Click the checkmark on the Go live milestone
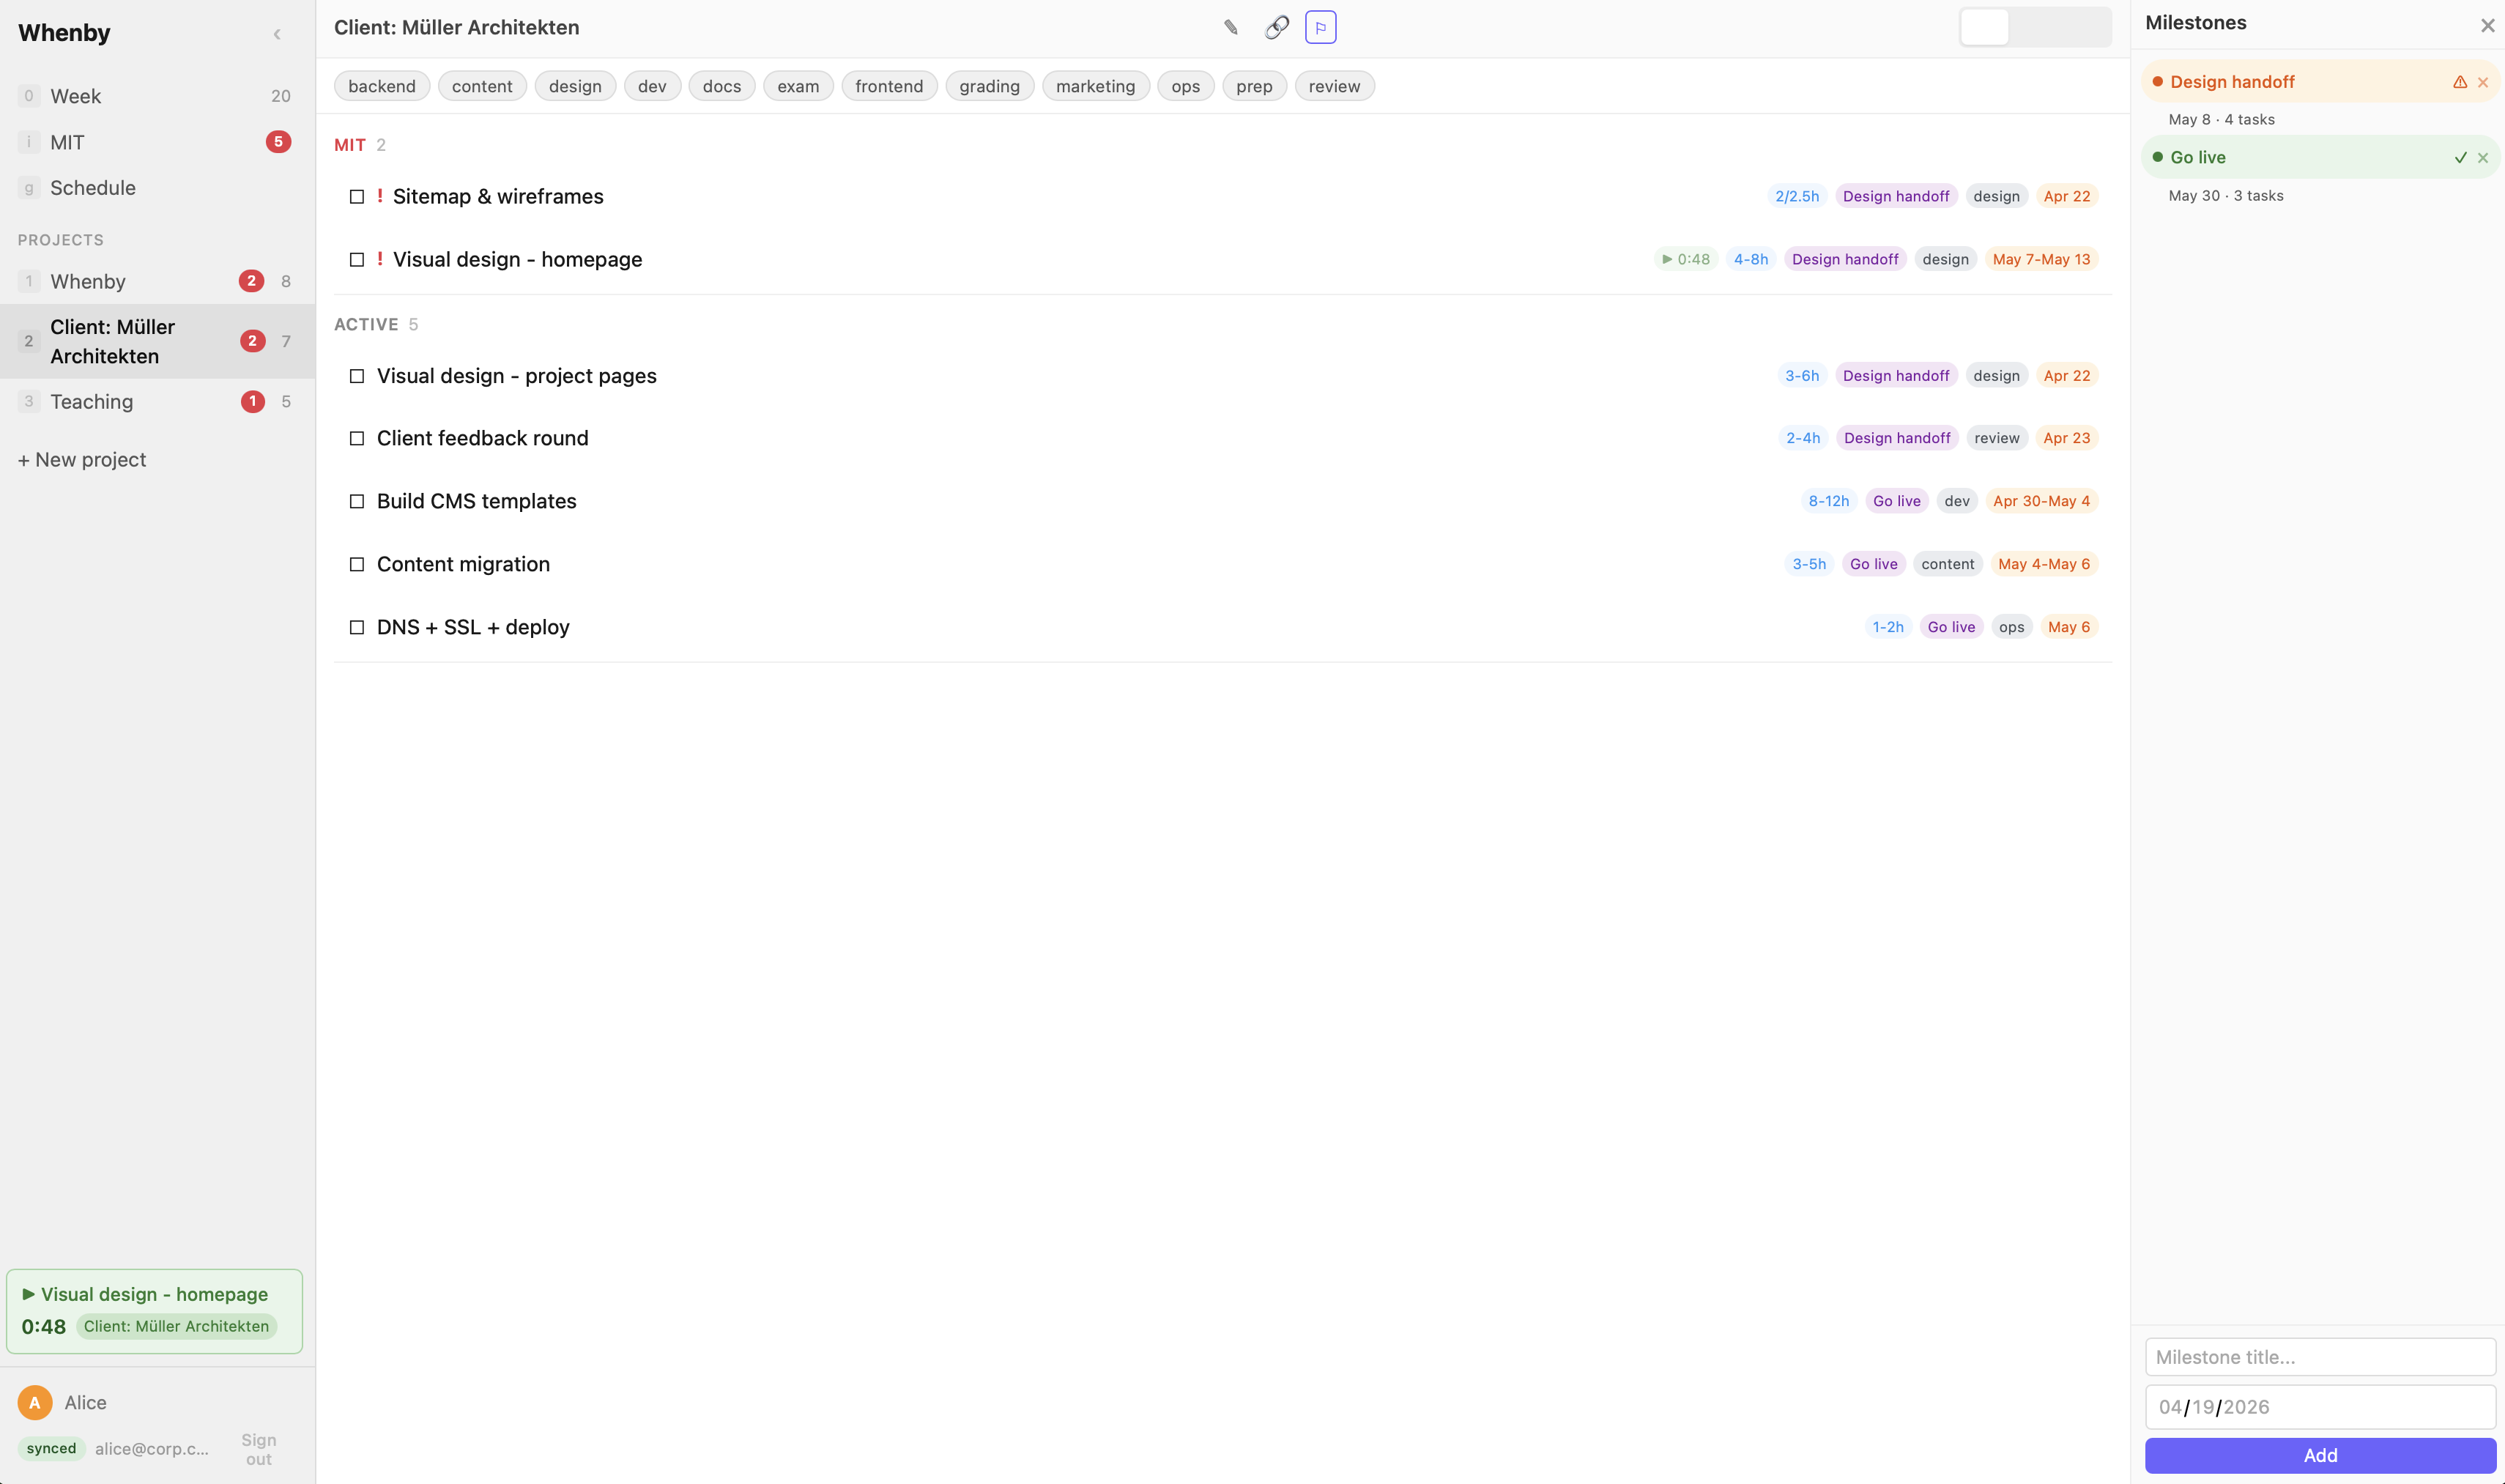The image size is (2505, 1484). point(2460,157)
